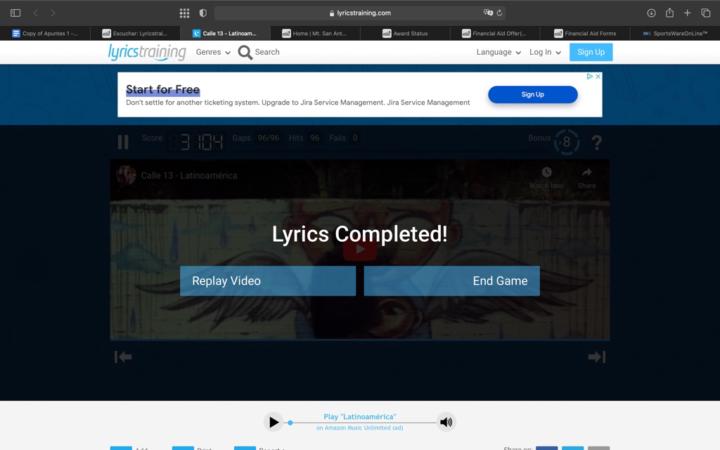Open the help question mark icon

coord(596,142)
